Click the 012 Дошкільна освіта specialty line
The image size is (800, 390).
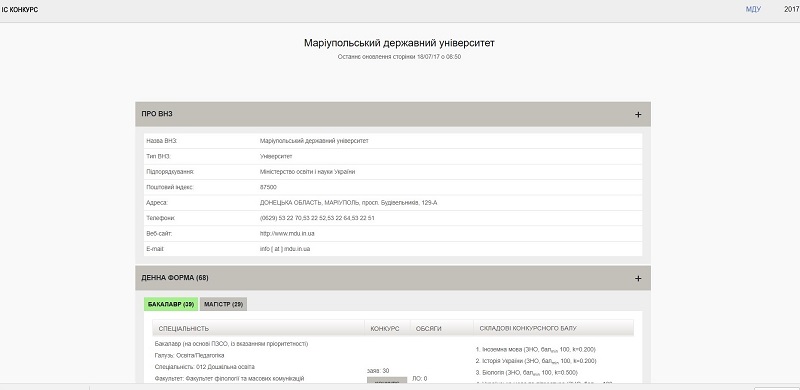click(x=205, y=367)
